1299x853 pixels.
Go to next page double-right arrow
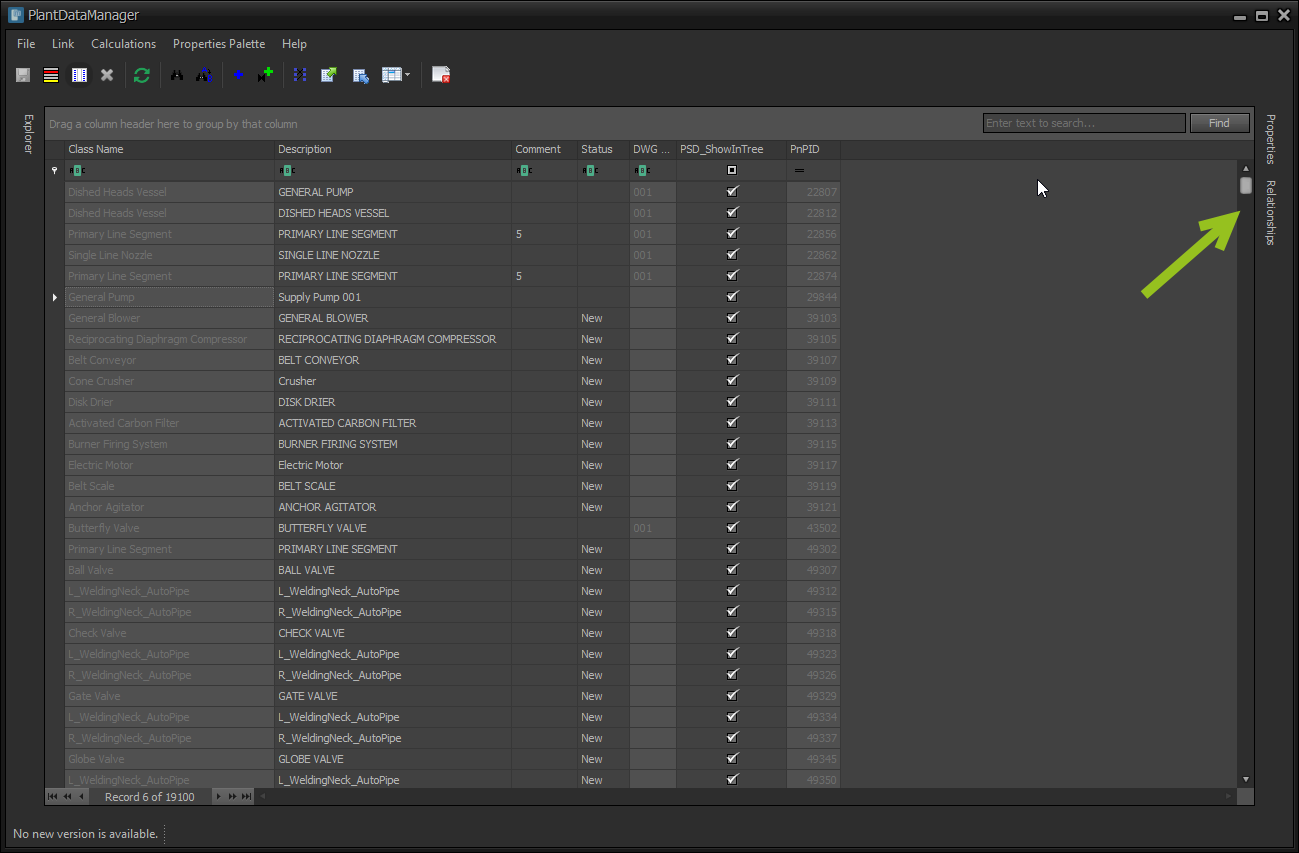coord(233,797)
